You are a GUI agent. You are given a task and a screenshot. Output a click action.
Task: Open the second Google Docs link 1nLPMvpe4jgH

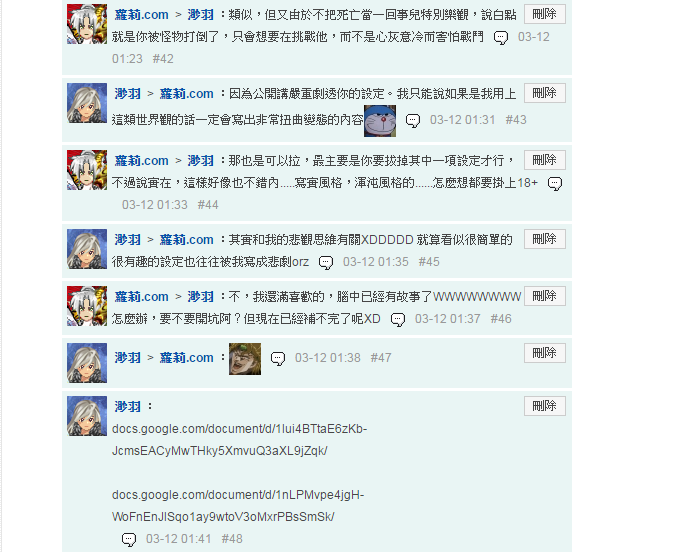pyautogui.click(x=238, y=506)
